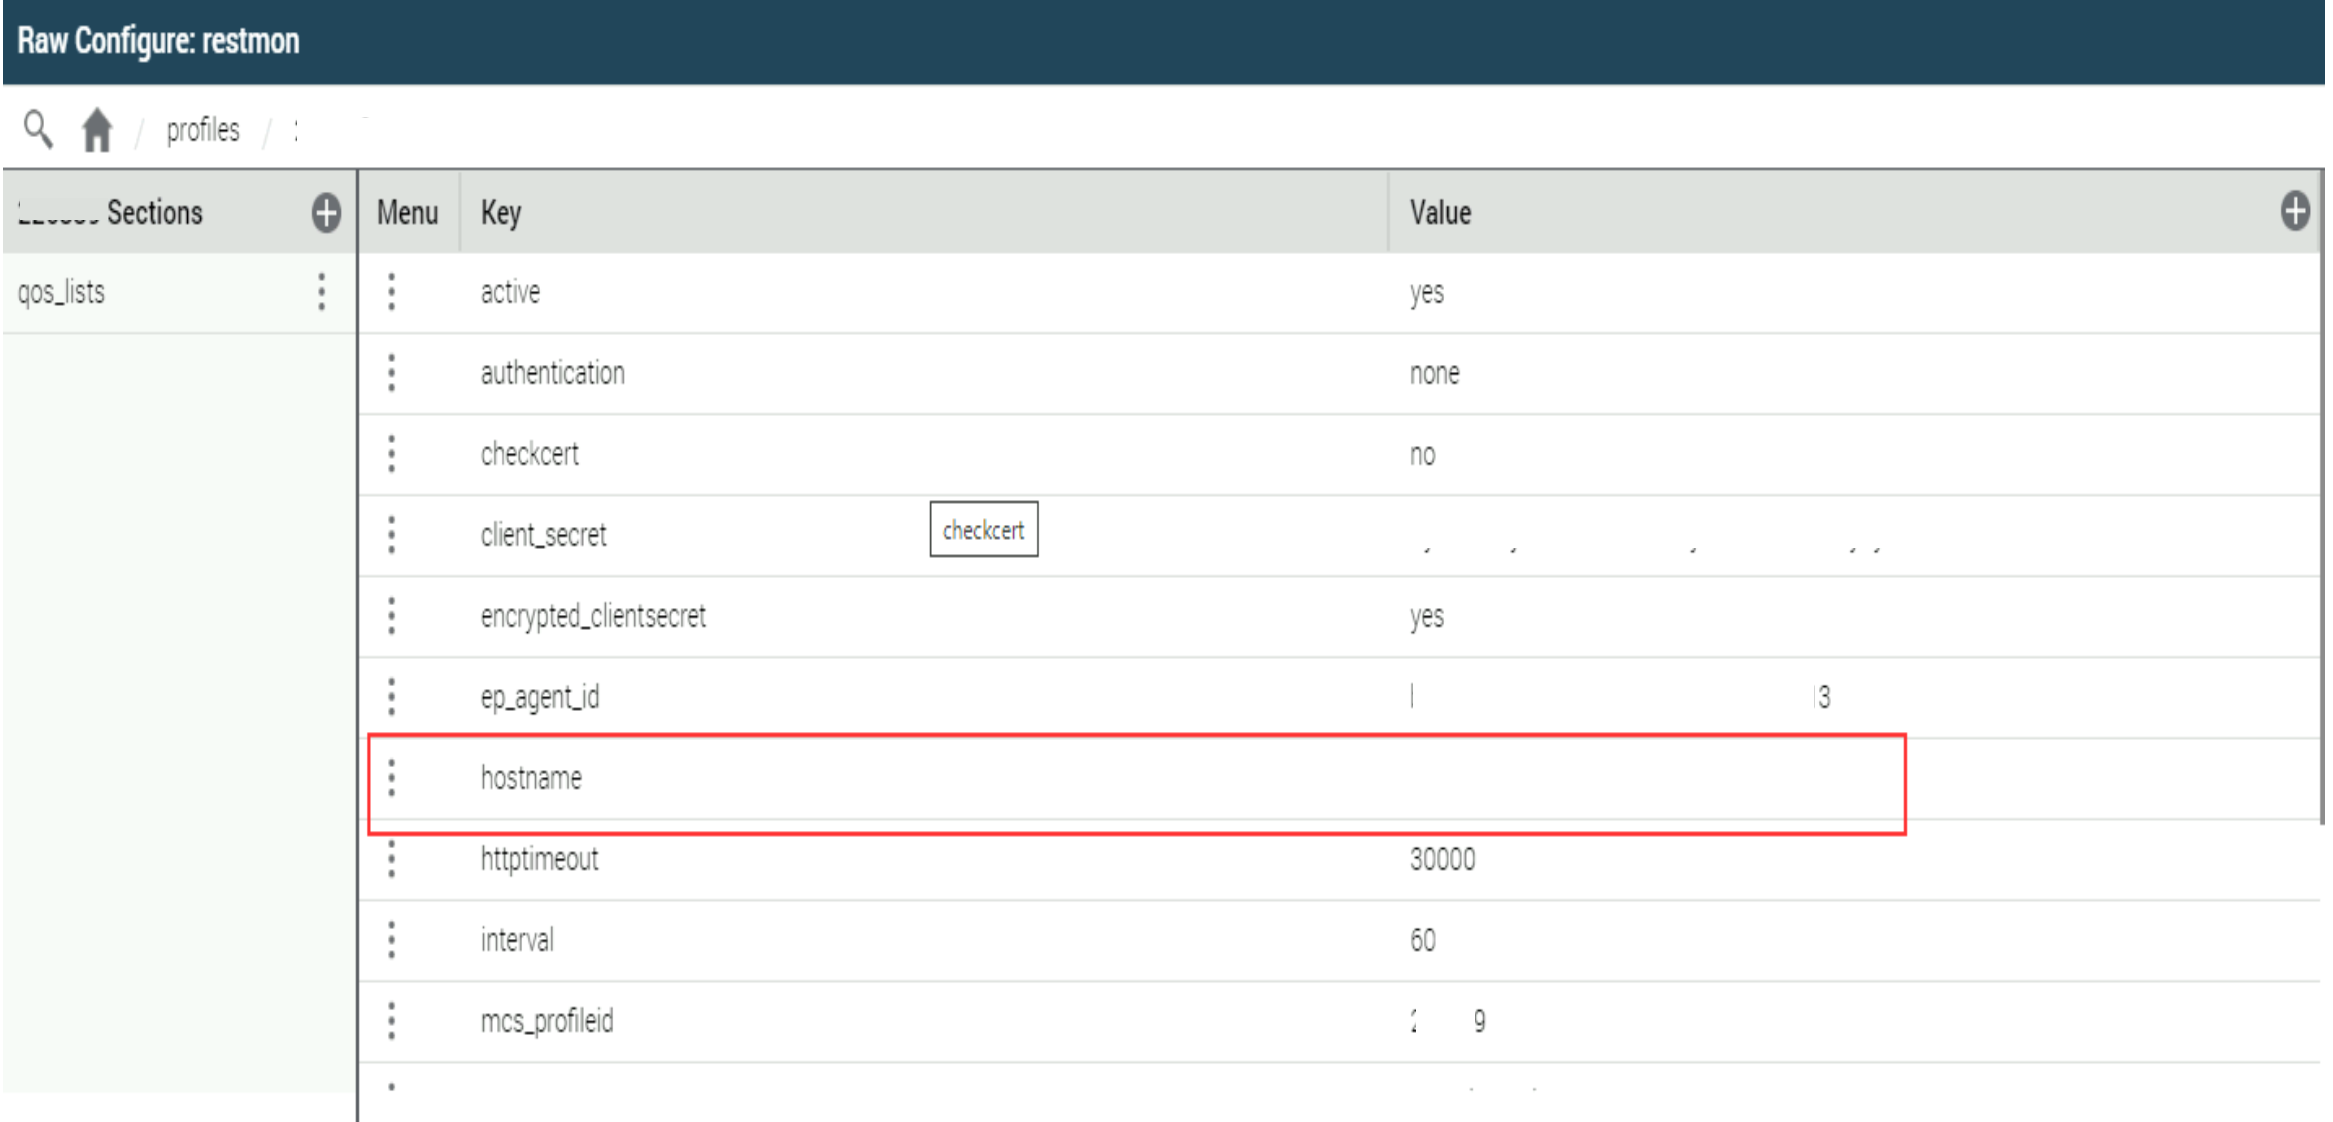
Task: Open kebab menu for hostname row
Action: 392,778
